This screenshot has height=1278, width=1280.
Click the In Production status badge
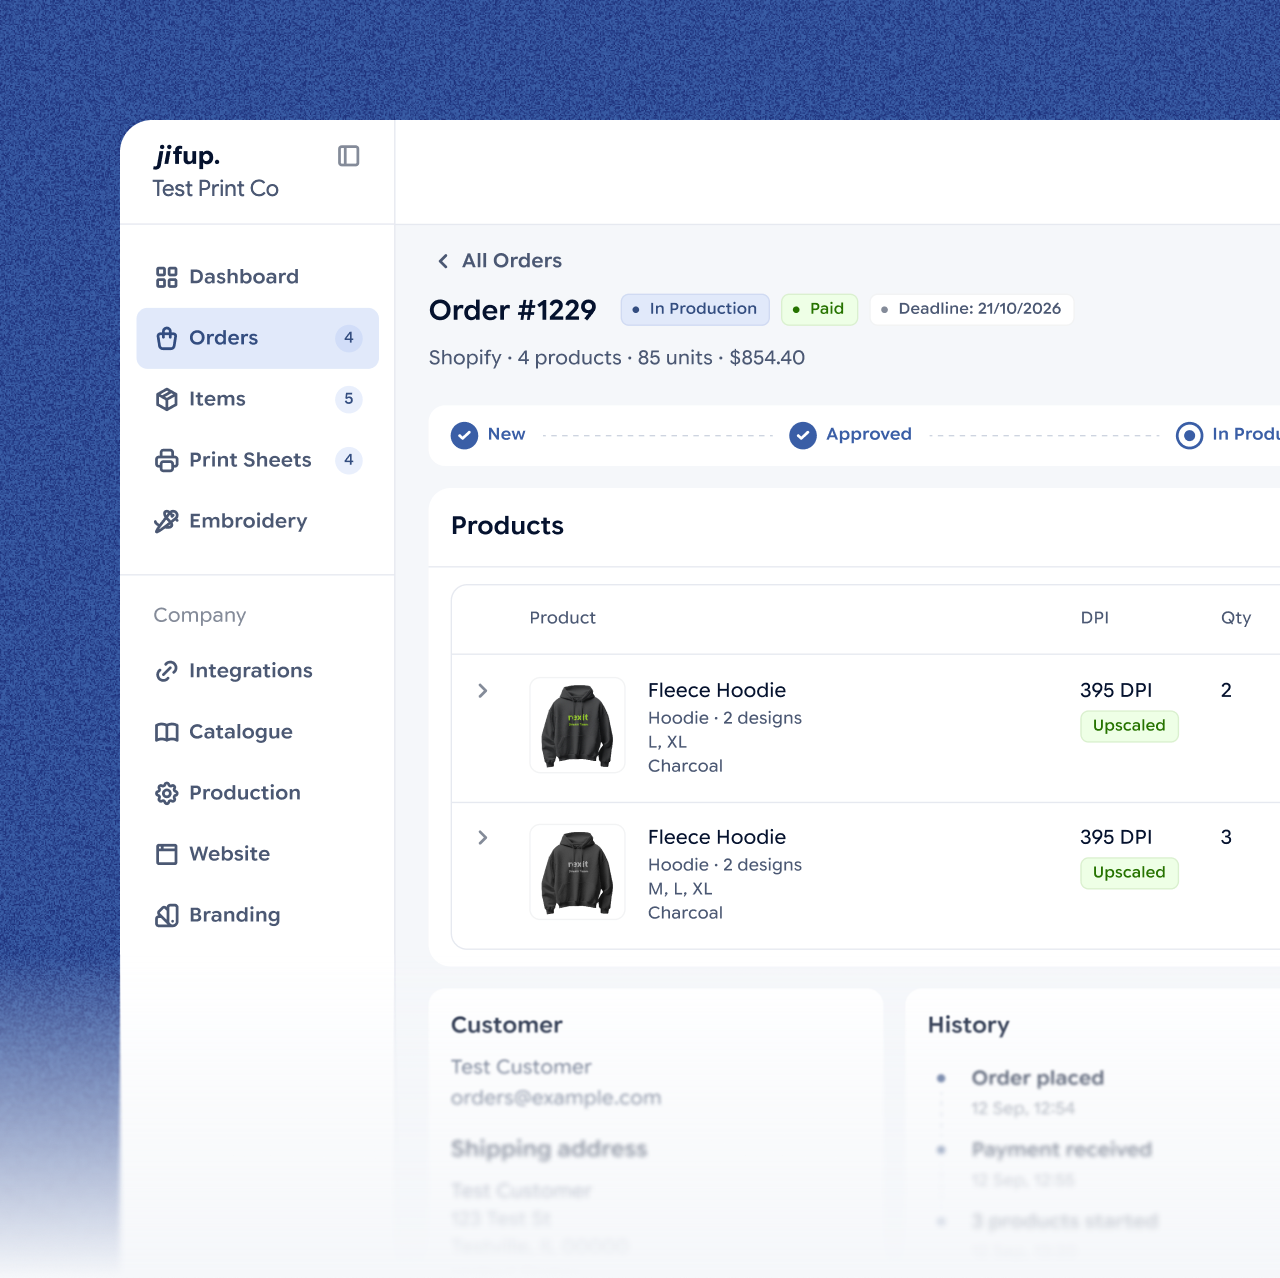[x=695, y=309]
